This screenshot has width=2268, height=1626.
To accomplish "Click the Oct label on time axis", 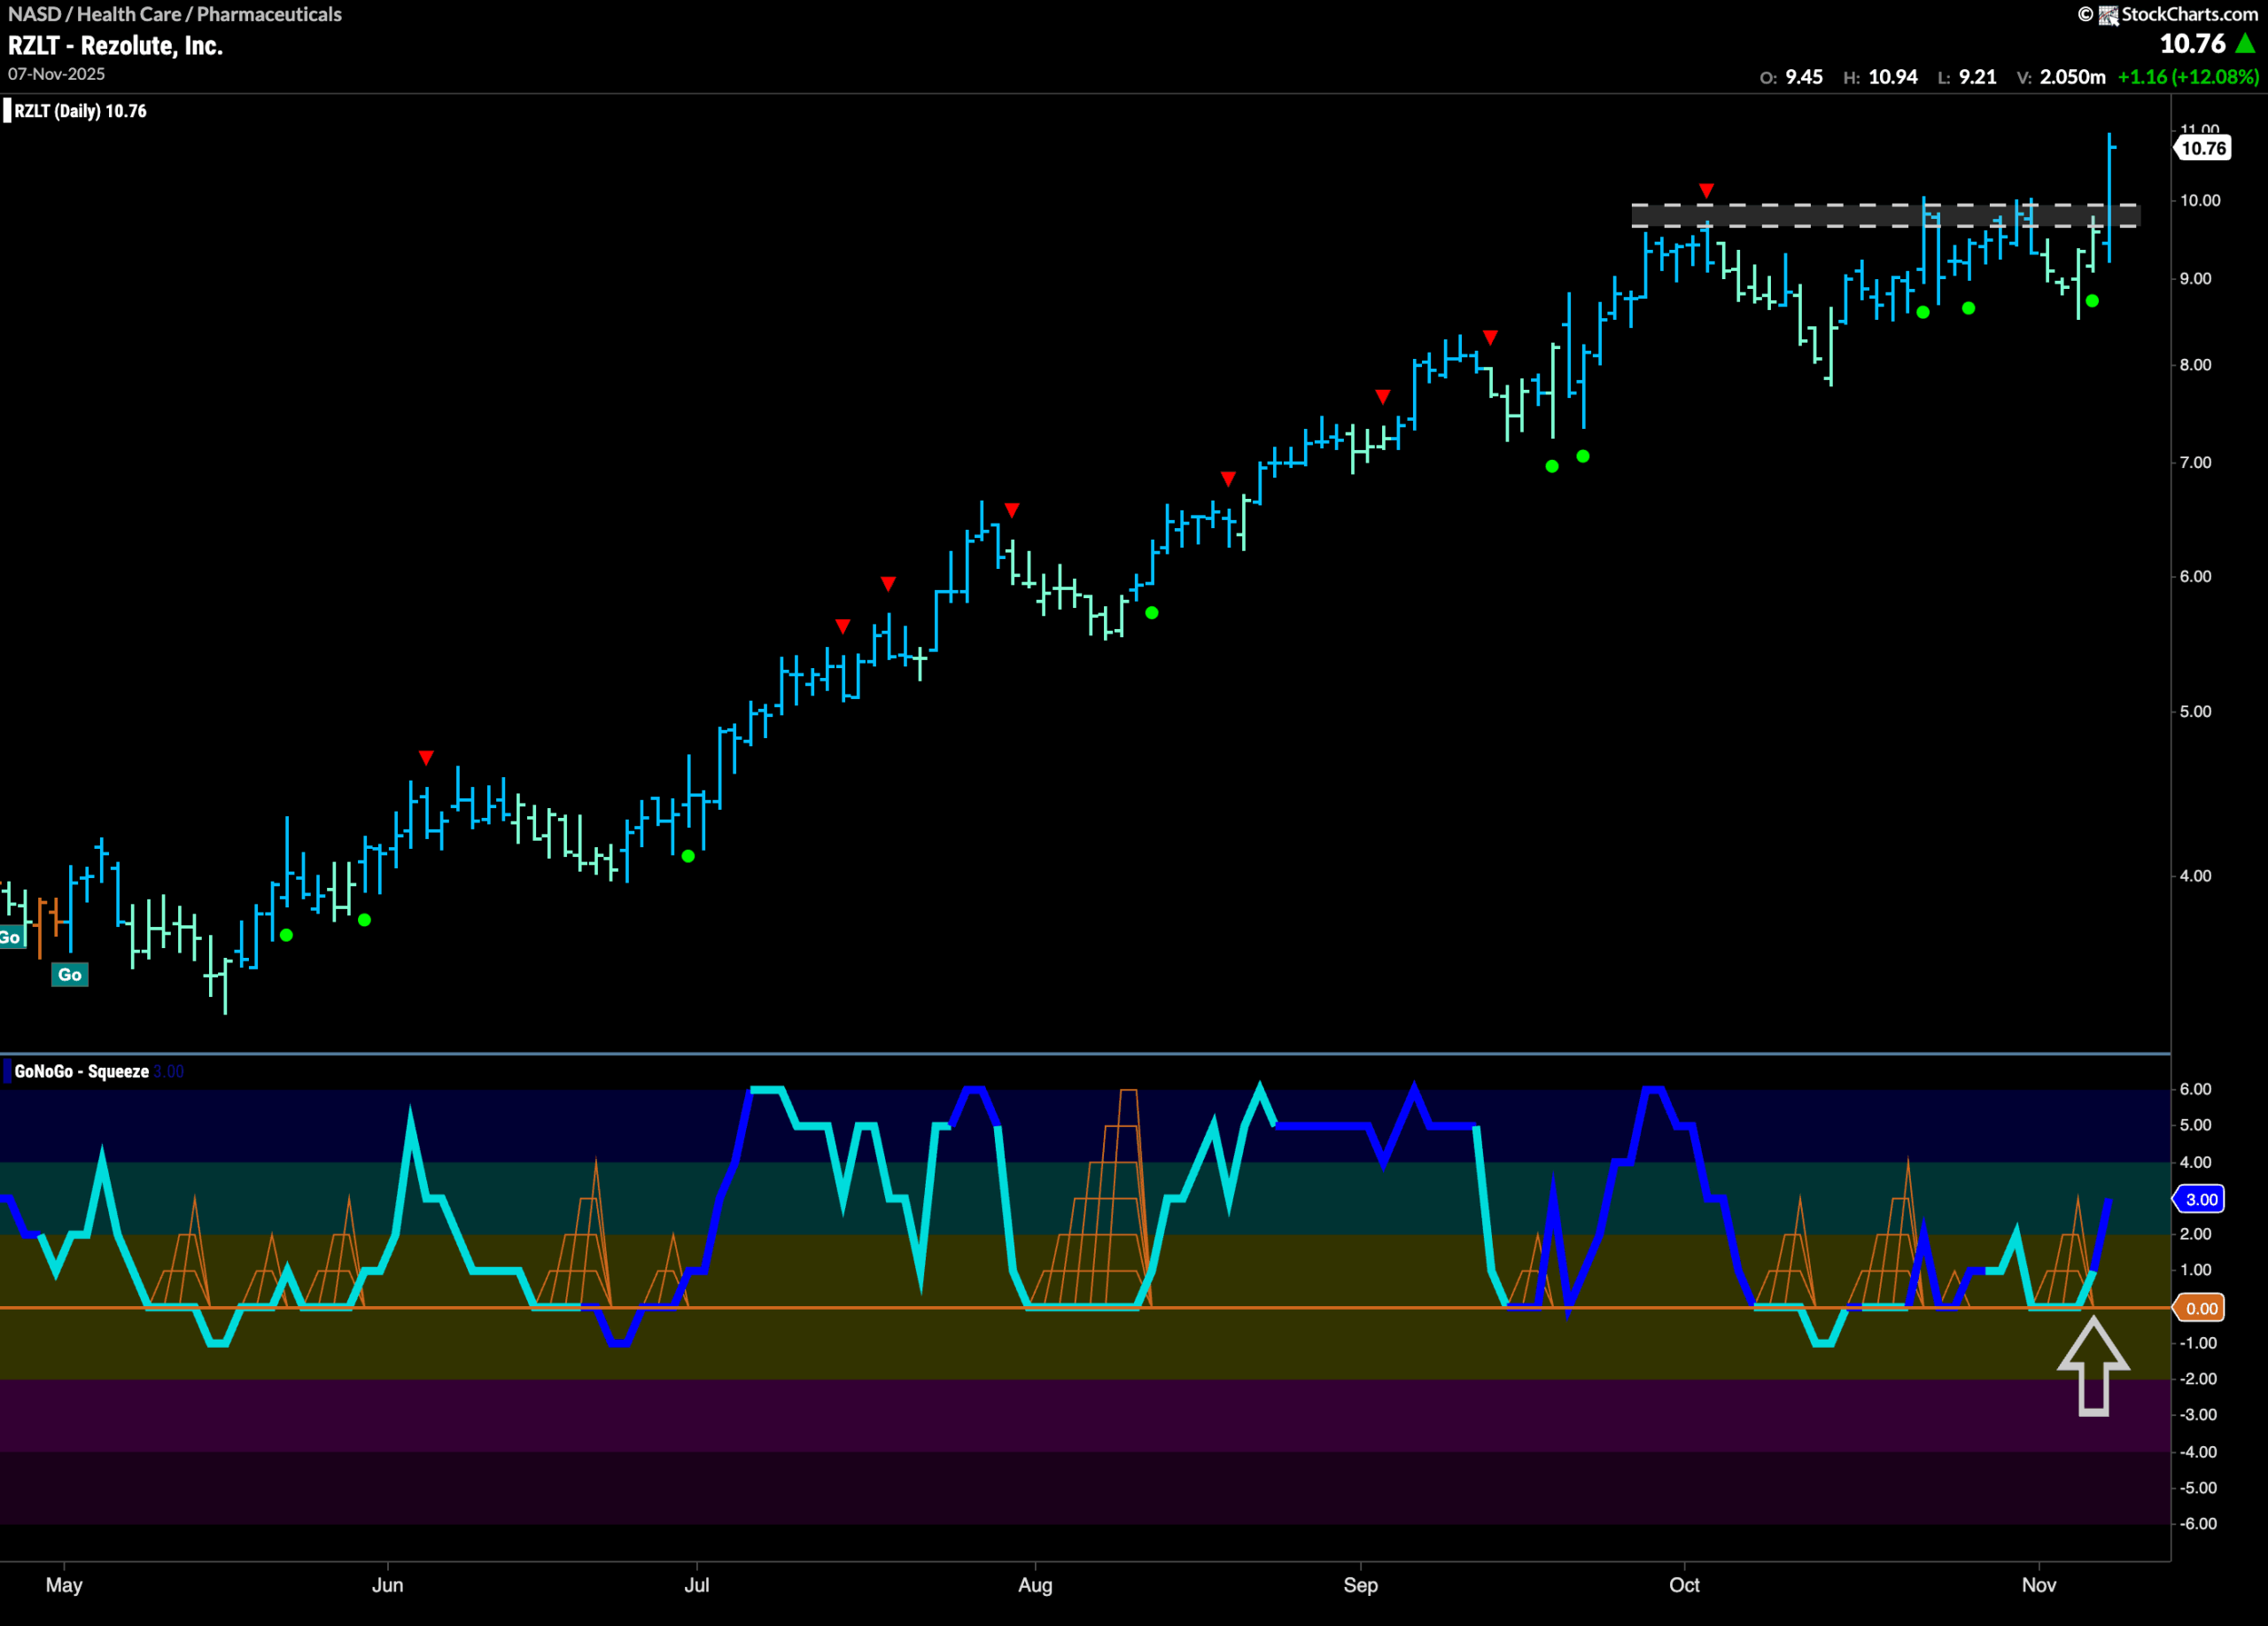I will pyautogui.click(x=1684, y=1585).
